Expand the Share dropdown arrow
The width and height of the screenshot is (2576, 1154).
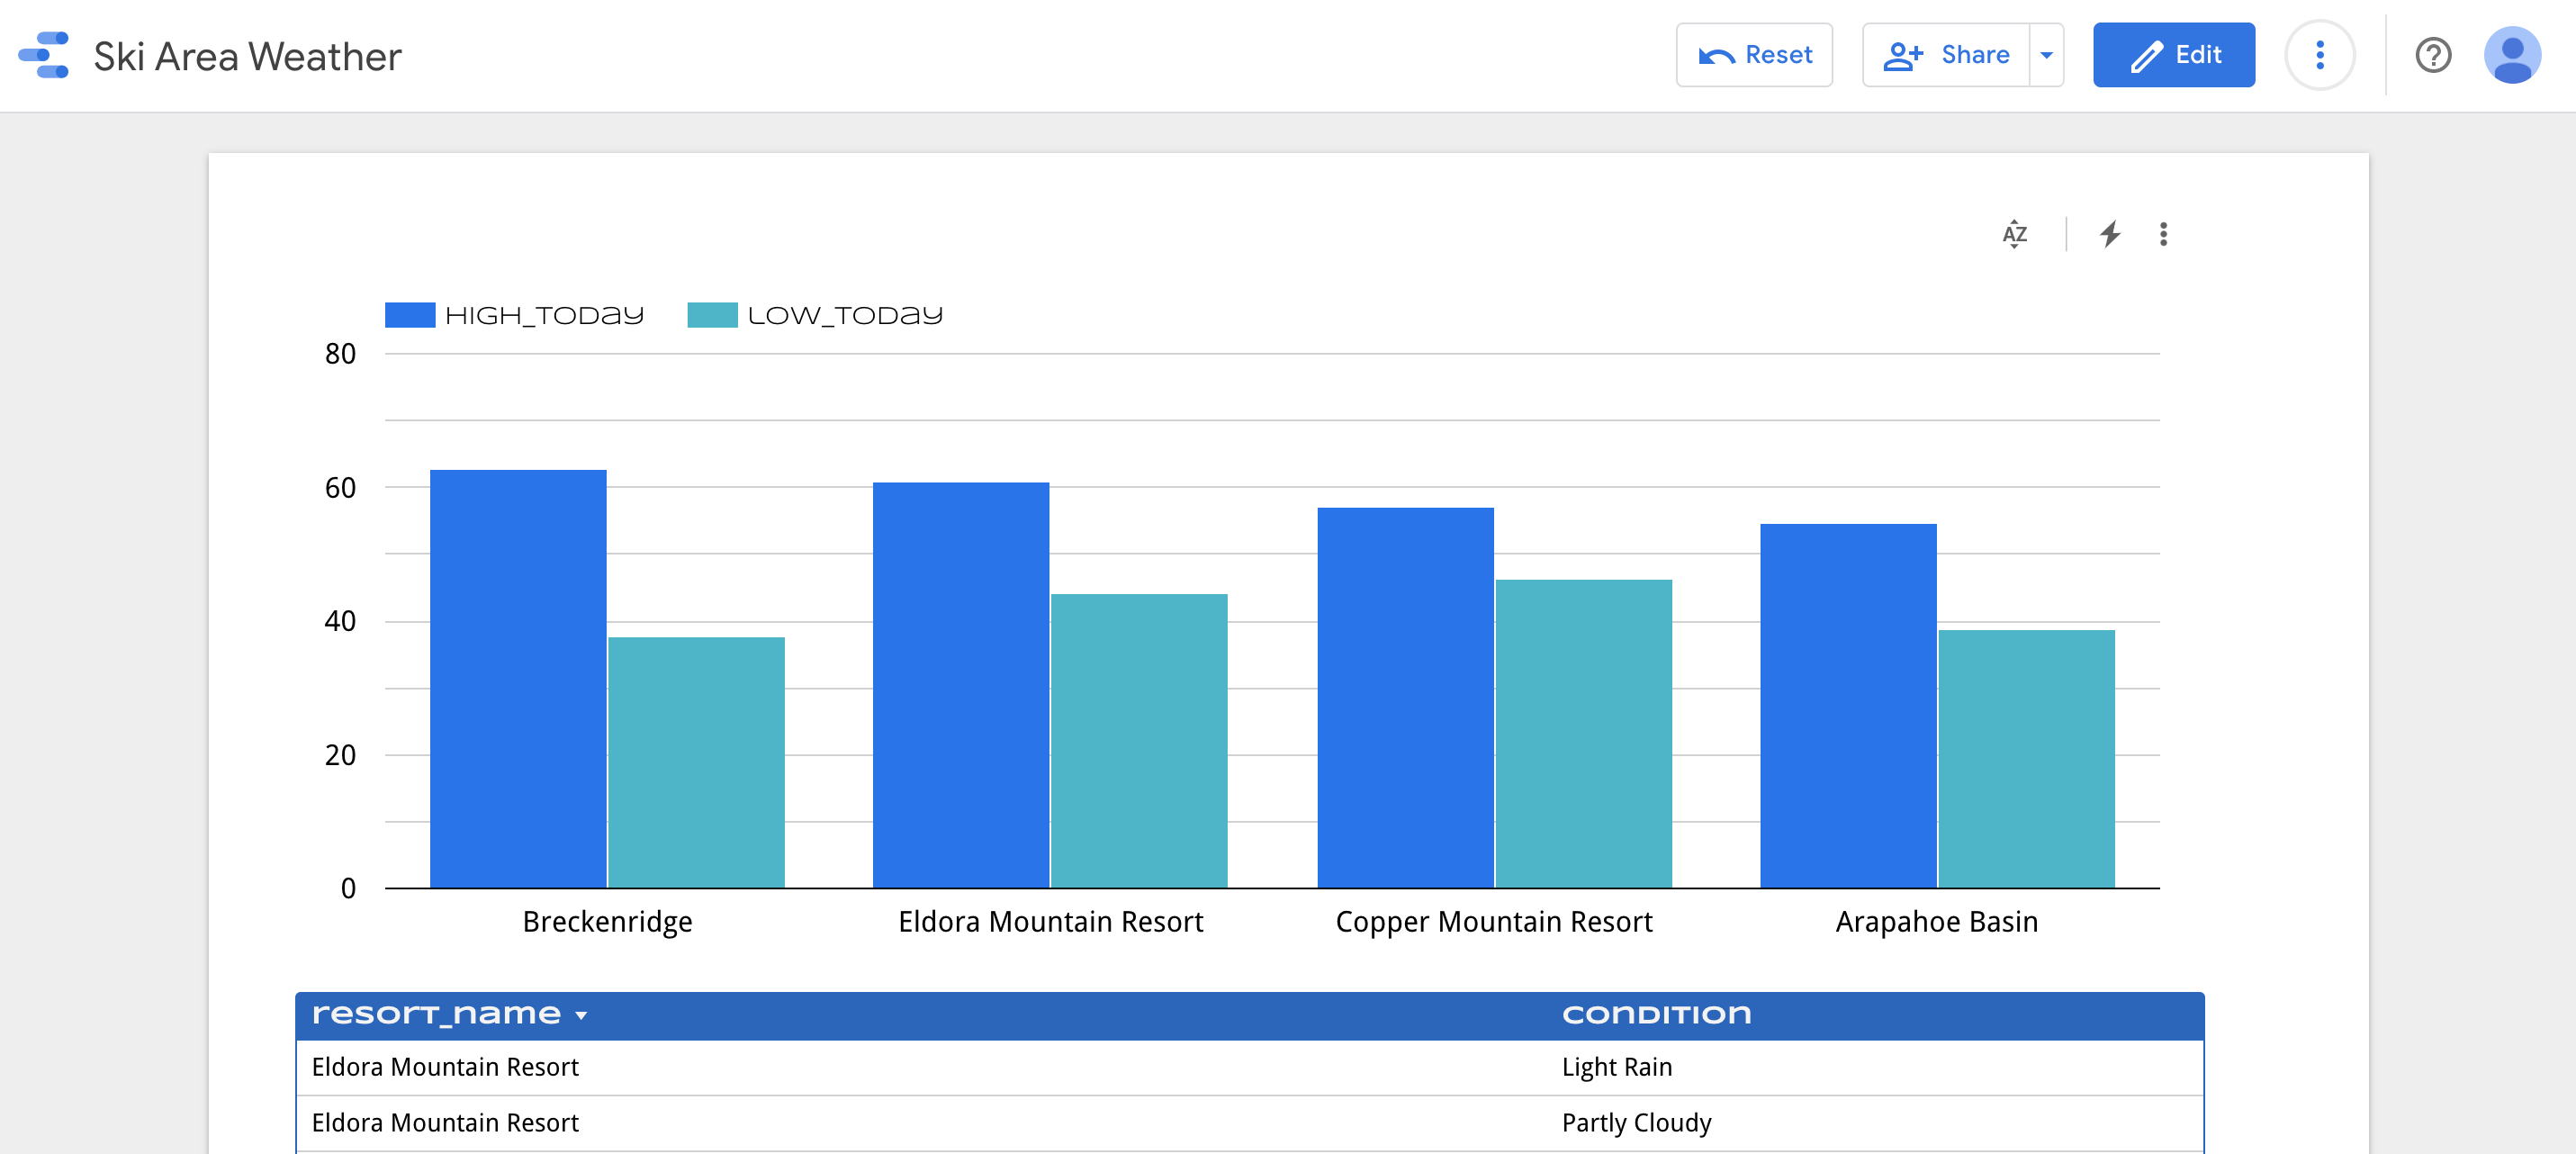(x=2046, y=55)
